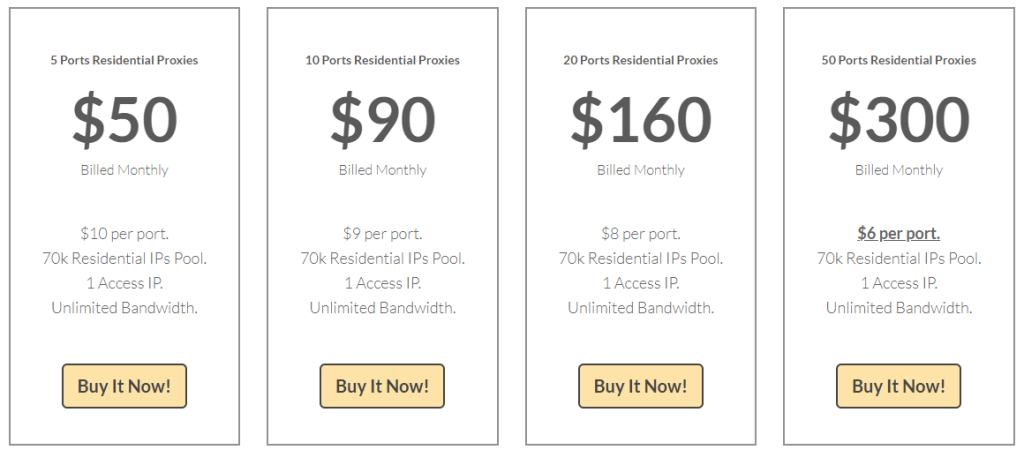Click Buy It Now for $50 plan
The width and height of the screenshot is (1024, 450).
point(124,386)
